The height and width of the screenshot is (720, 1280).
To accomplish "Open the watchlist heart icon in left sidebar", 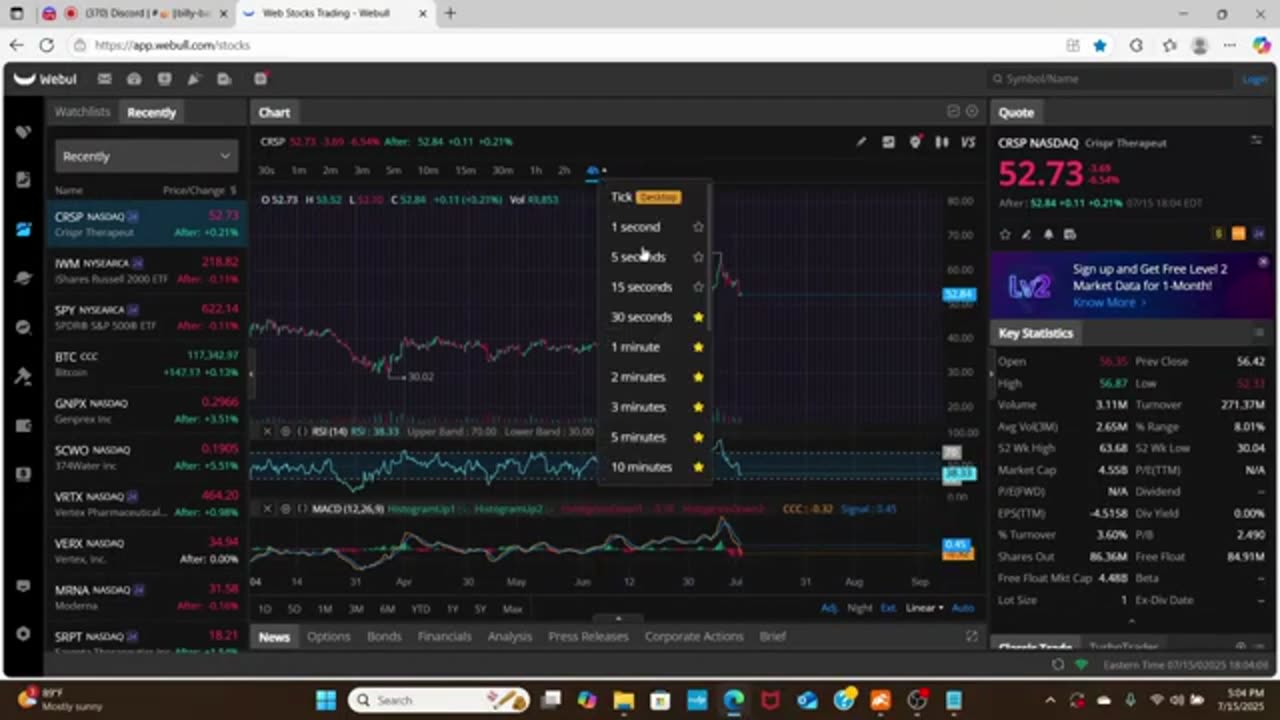I will pyautogui.click(x=24, y=132).
